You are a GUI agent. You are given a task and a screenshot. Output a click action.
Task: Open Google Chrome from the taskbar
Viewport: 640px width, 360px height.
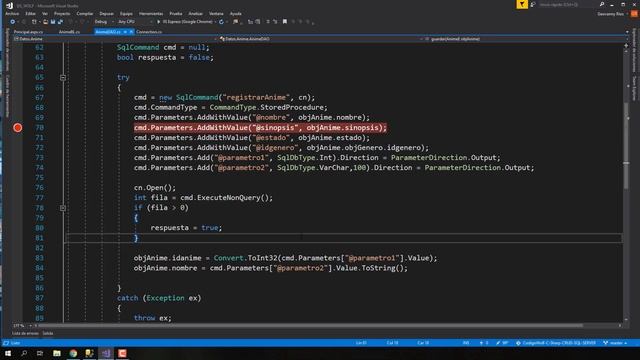click(x=73, y=353)
